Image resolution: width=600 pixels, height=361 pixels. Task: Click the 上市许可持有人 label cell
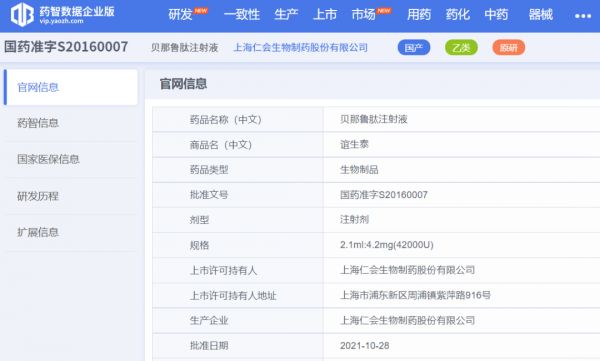[x=238, y=270]
